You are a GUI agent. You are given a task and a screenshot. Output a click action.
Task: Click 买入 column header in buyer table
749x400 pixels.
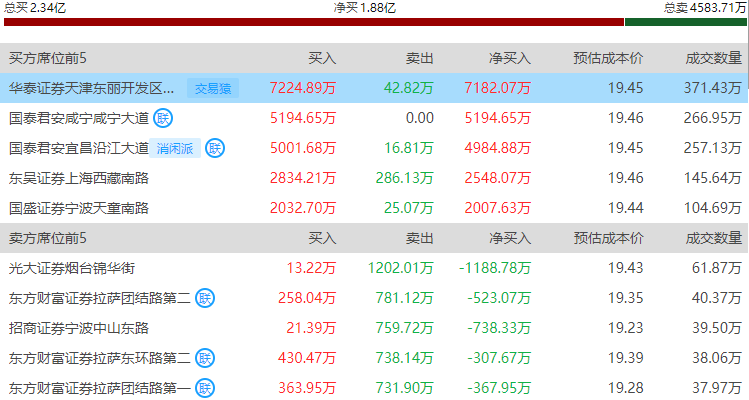click(322, 58)
